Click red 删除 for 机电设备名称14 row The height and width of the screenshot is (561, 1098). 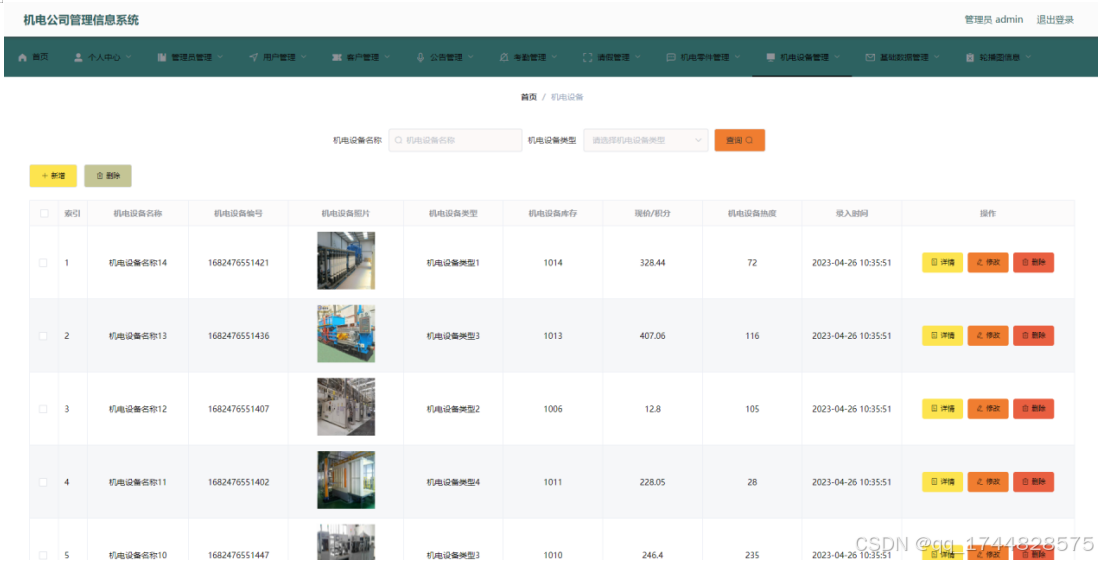click(1034, 263)
